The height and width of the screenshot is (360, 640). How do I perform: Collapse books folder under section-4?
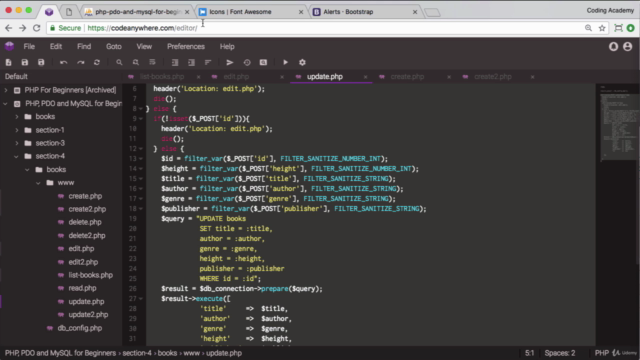27,169
